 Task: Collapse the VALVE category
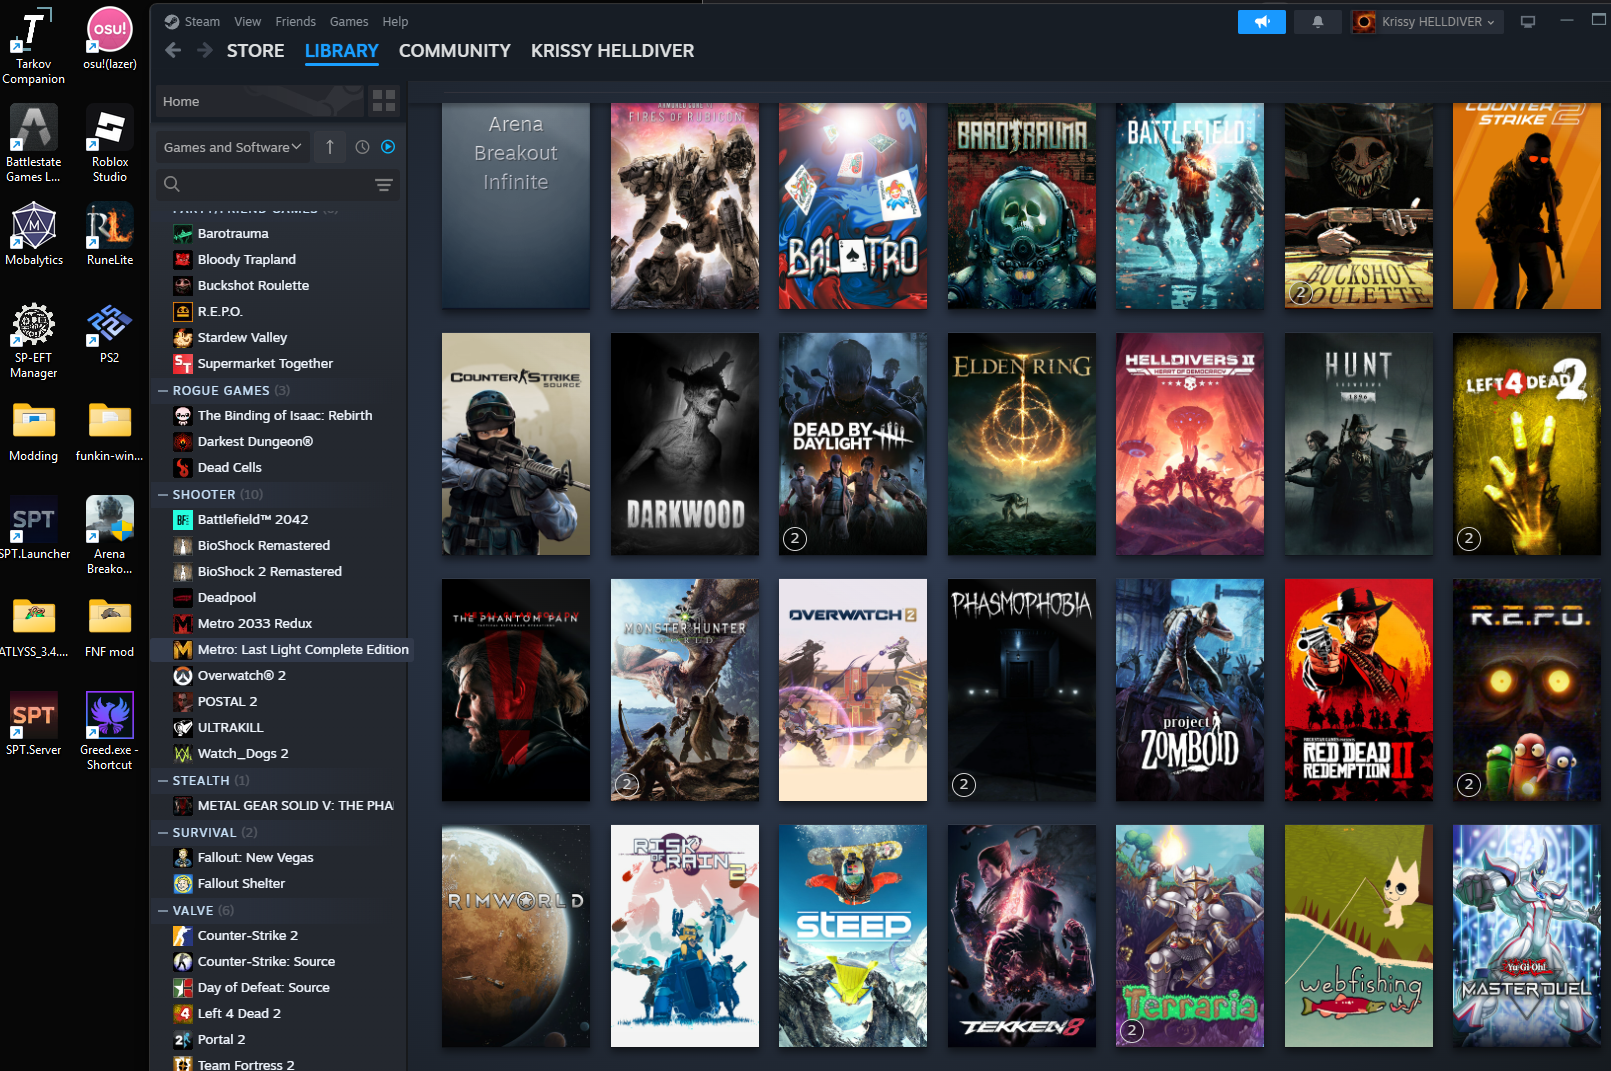(x=163, y=911)
